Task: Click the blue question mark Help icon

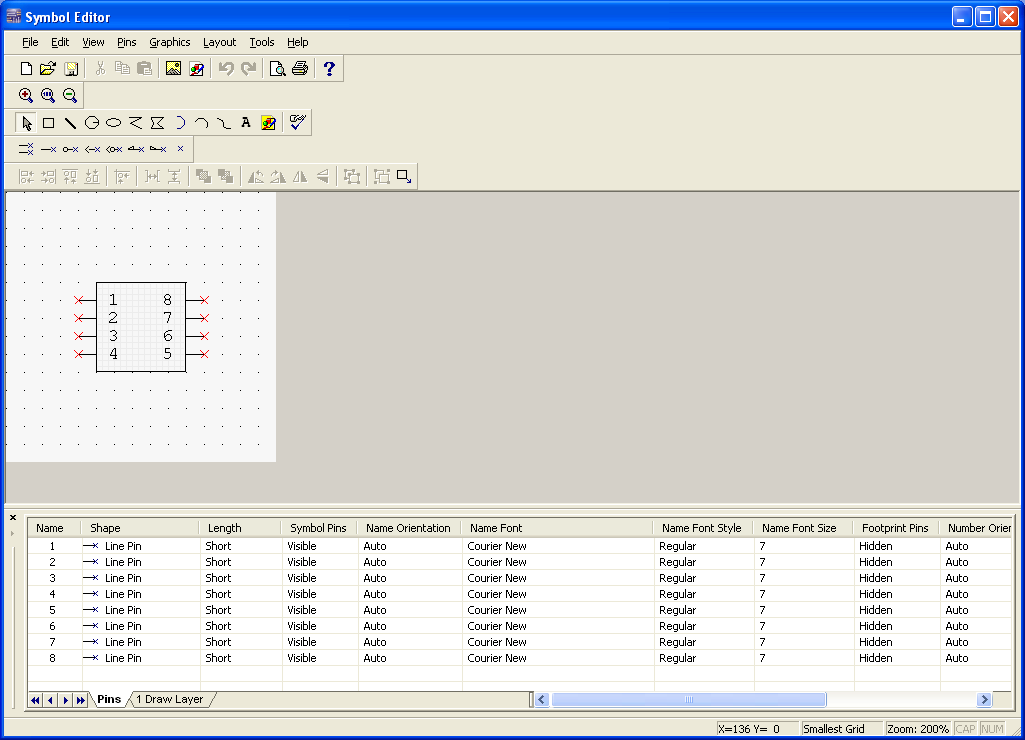Action: 329,69
